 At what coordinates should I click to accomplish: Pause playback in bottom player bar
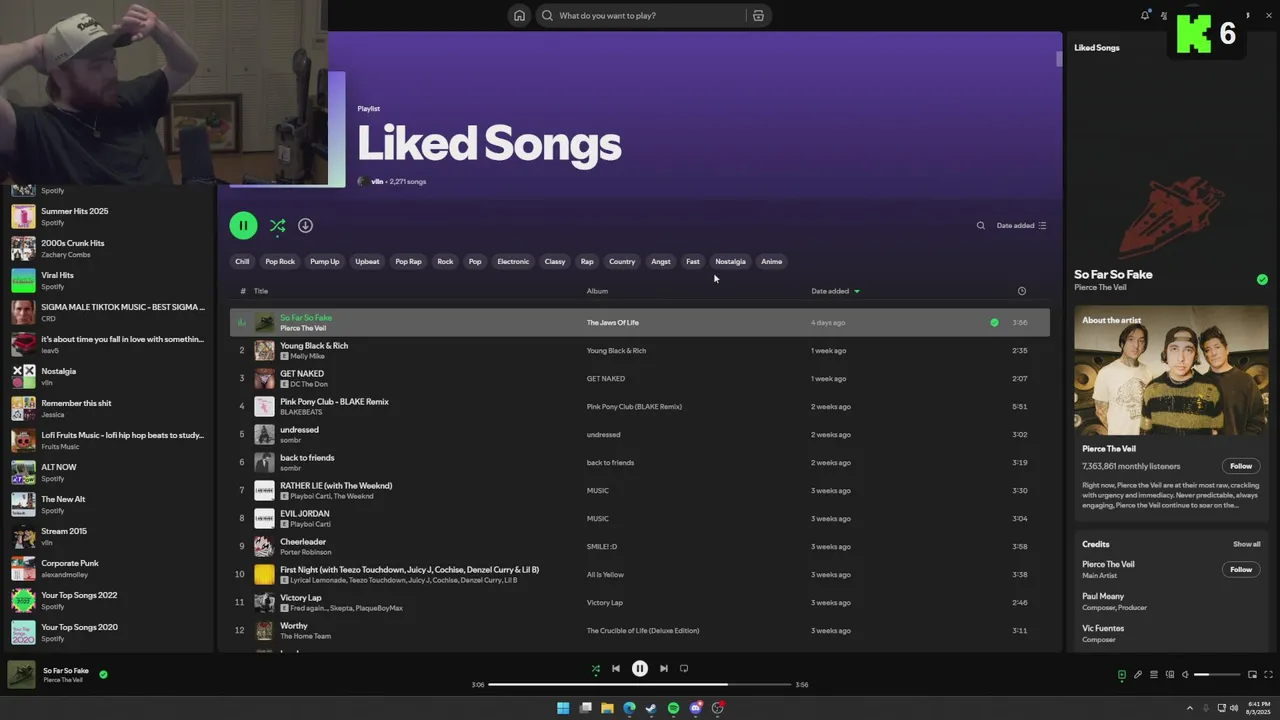tap(640, 669)
